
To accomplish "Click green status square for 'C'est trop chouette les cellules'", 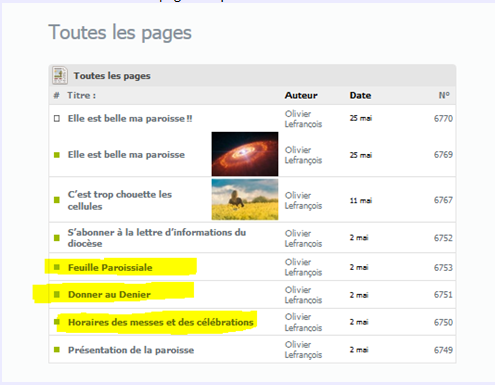I will tap(57, 200).
